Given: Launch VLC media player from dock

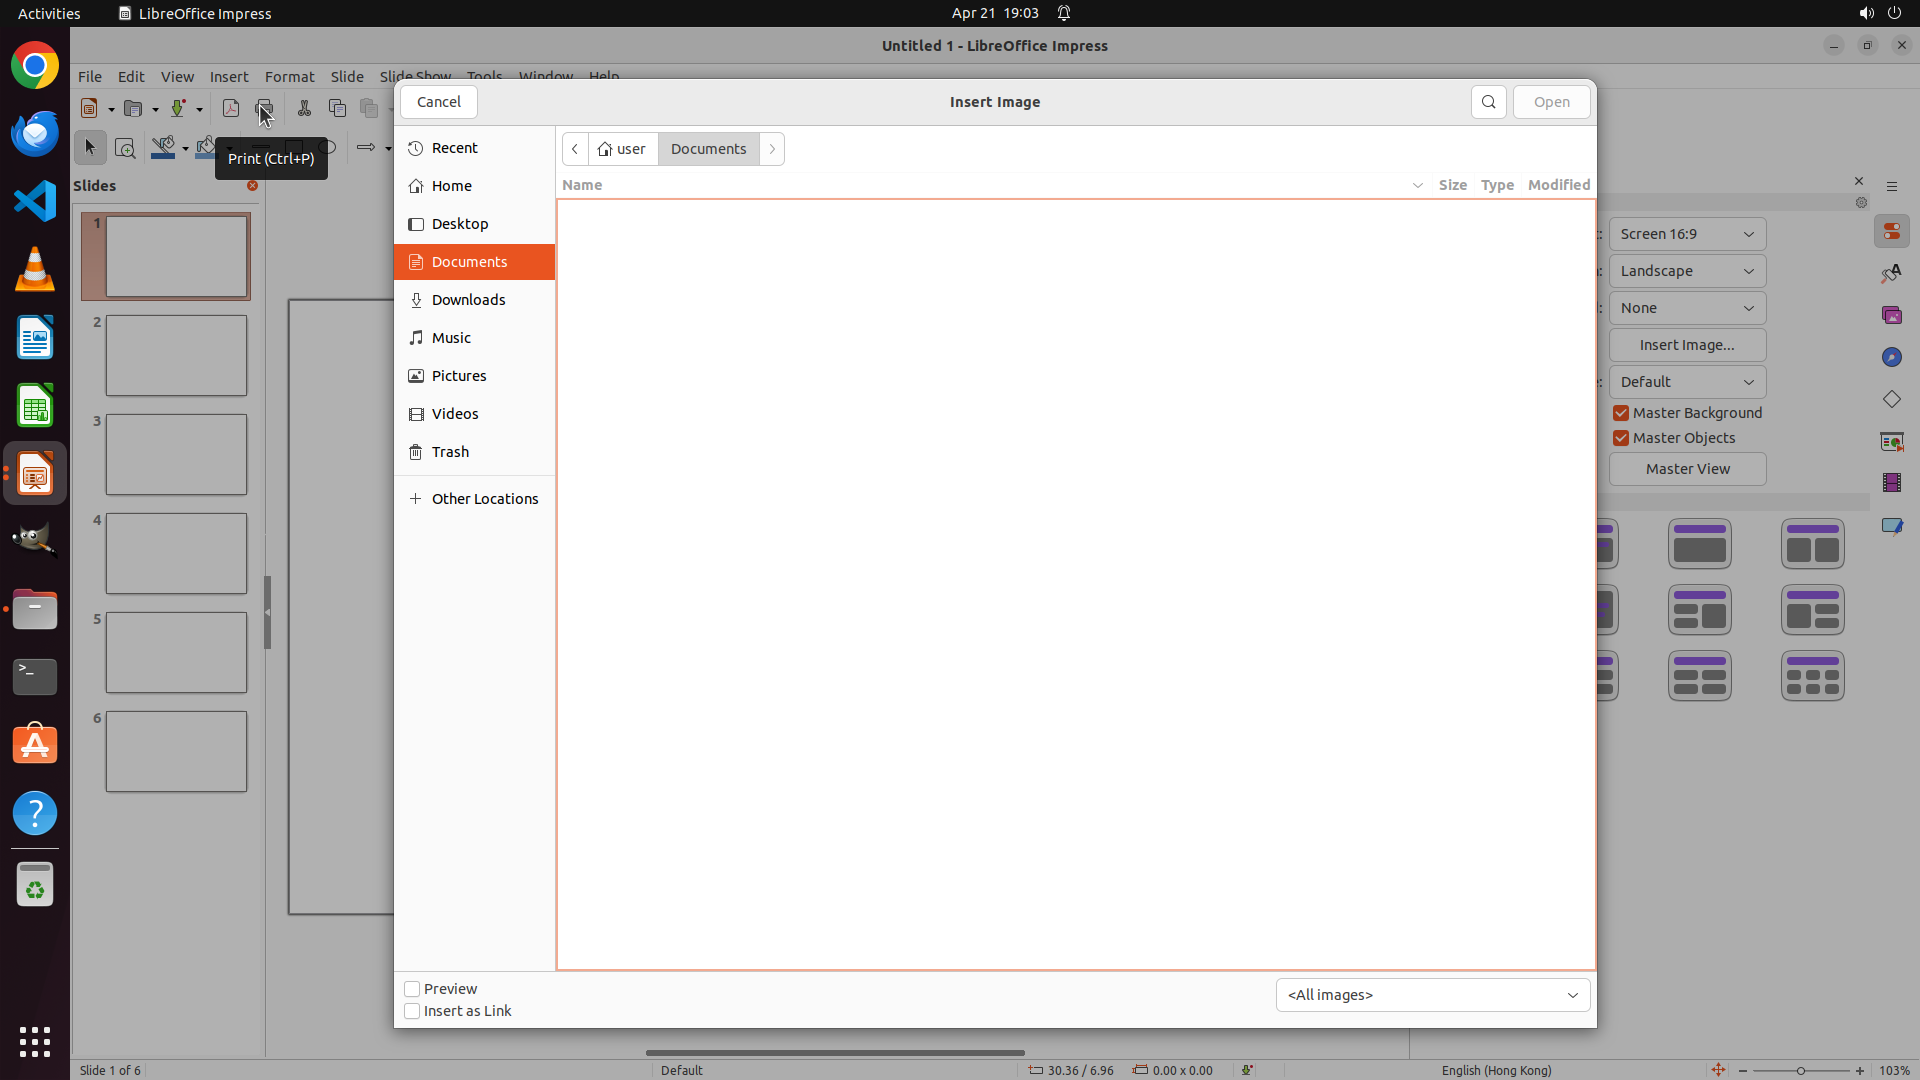Looking at the screenshot, I should (x=35, y=269).
